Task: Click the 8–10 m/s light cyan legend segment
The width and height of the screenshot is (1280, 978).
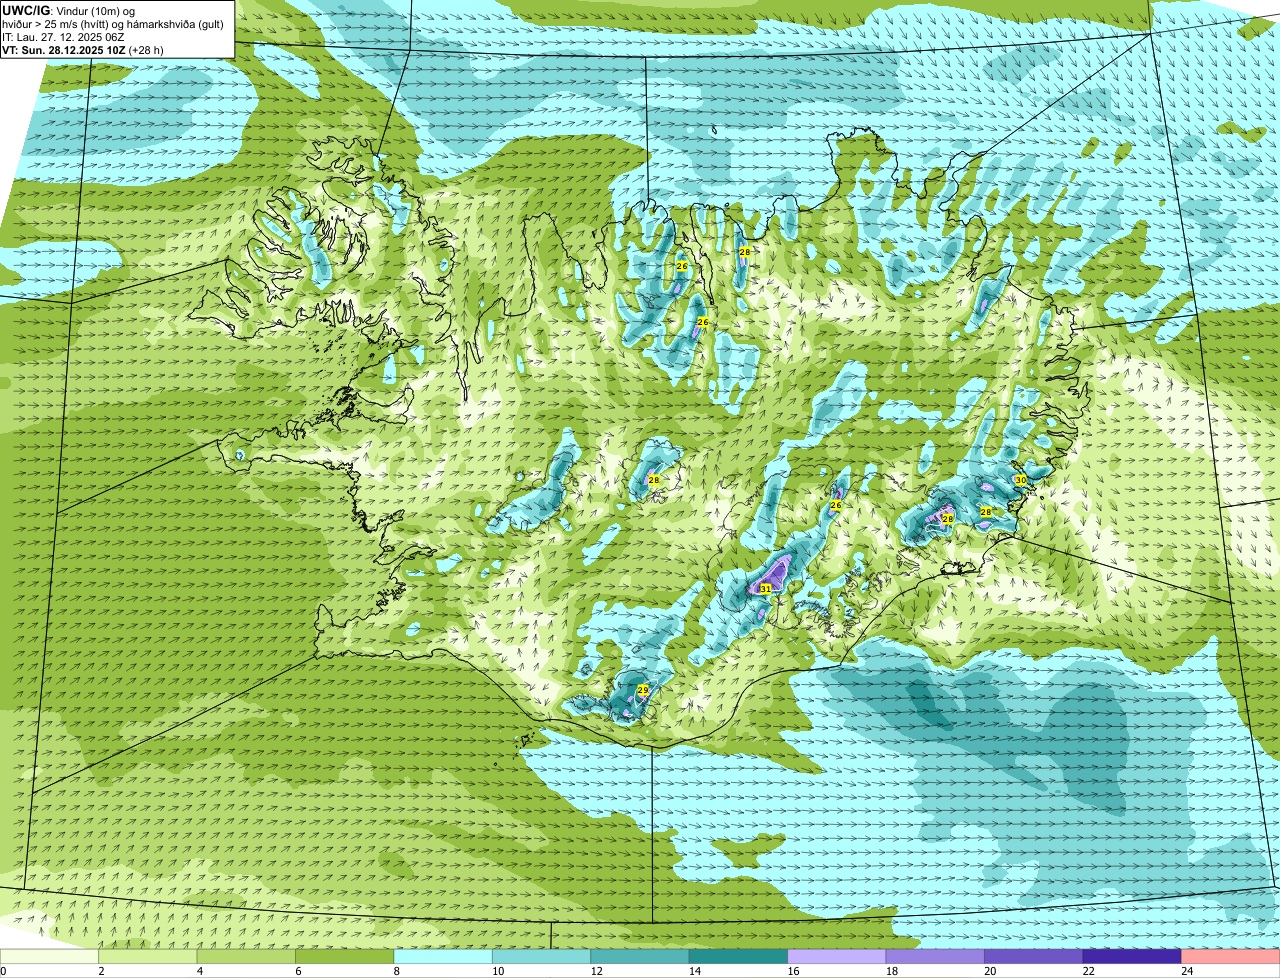Action: [x=444, y=957]
